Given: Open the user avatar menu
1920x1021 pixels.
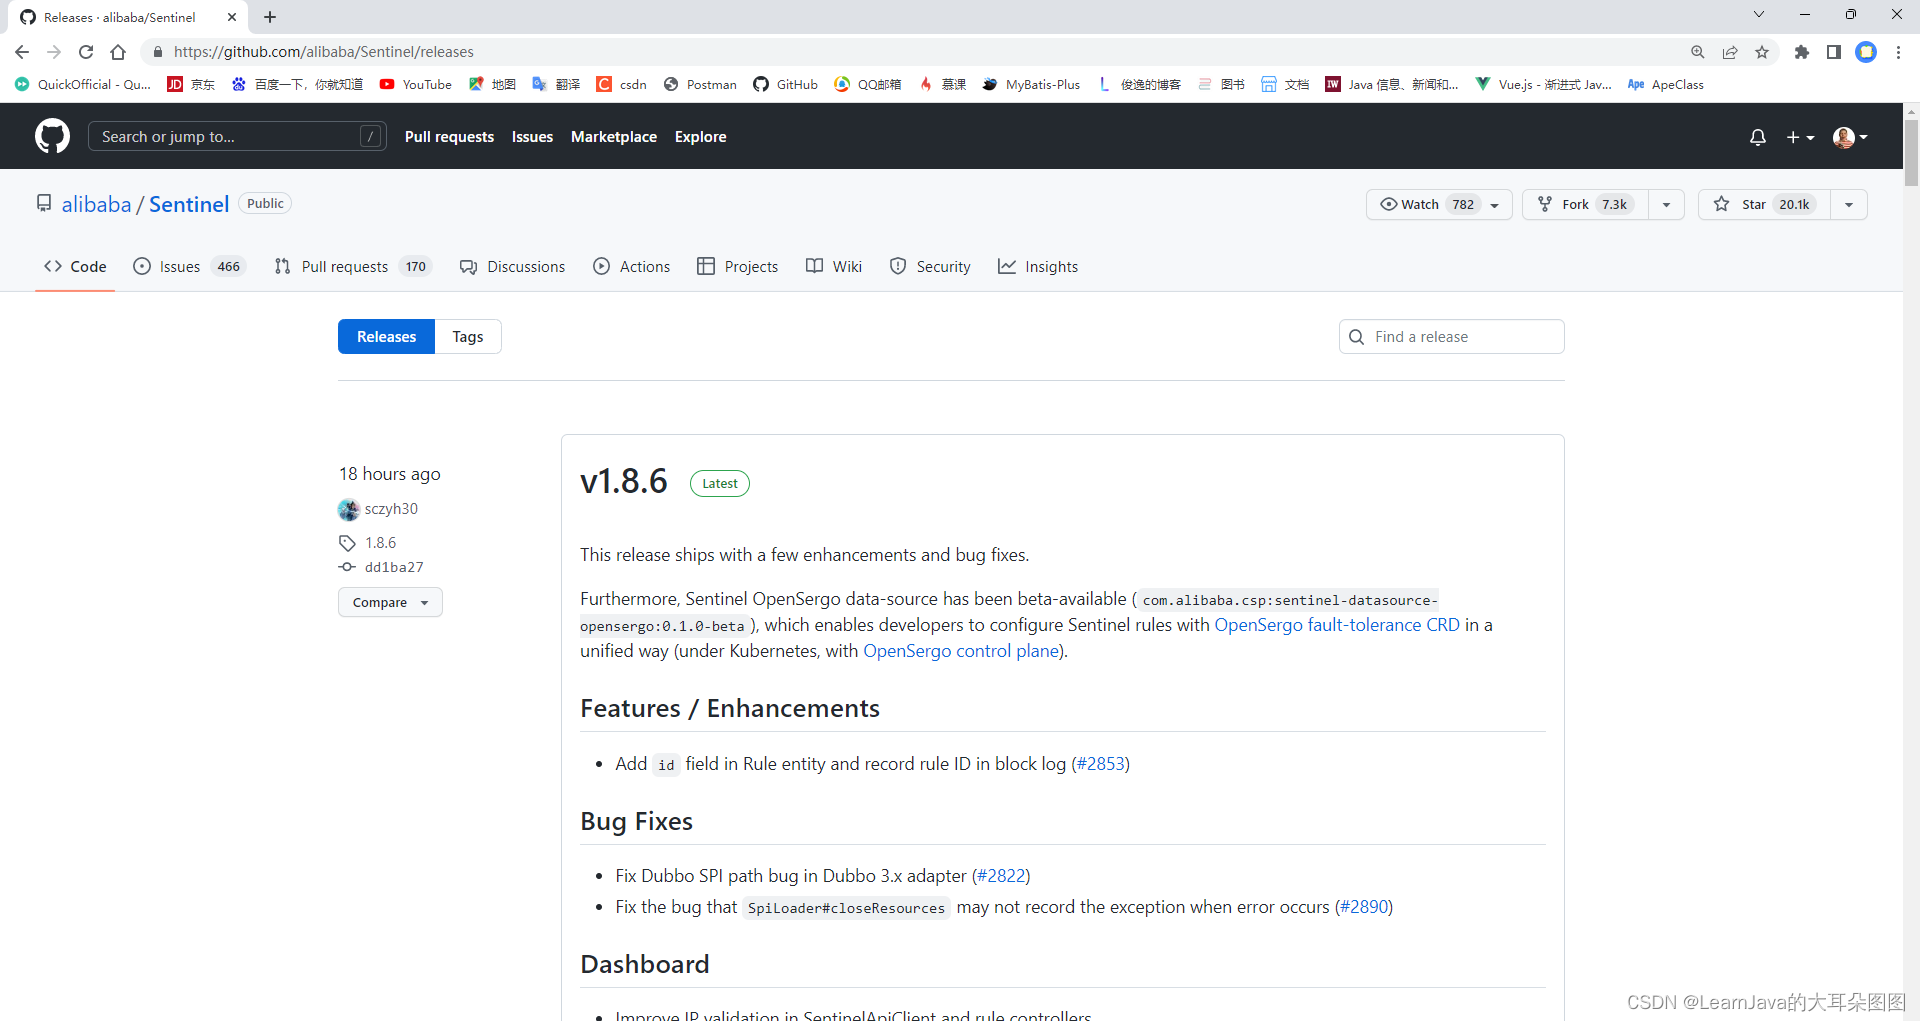Looking at the screenshot, I should 1850,137.
